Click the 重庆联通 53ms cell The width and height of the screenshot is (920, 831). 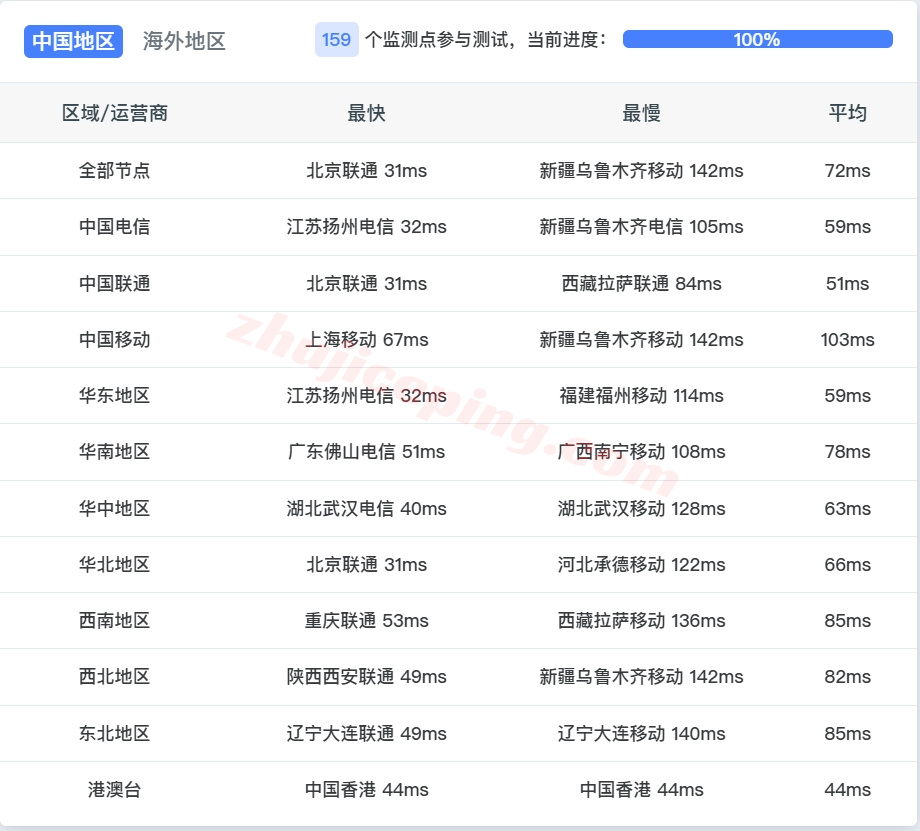click(x=366, y=621)
